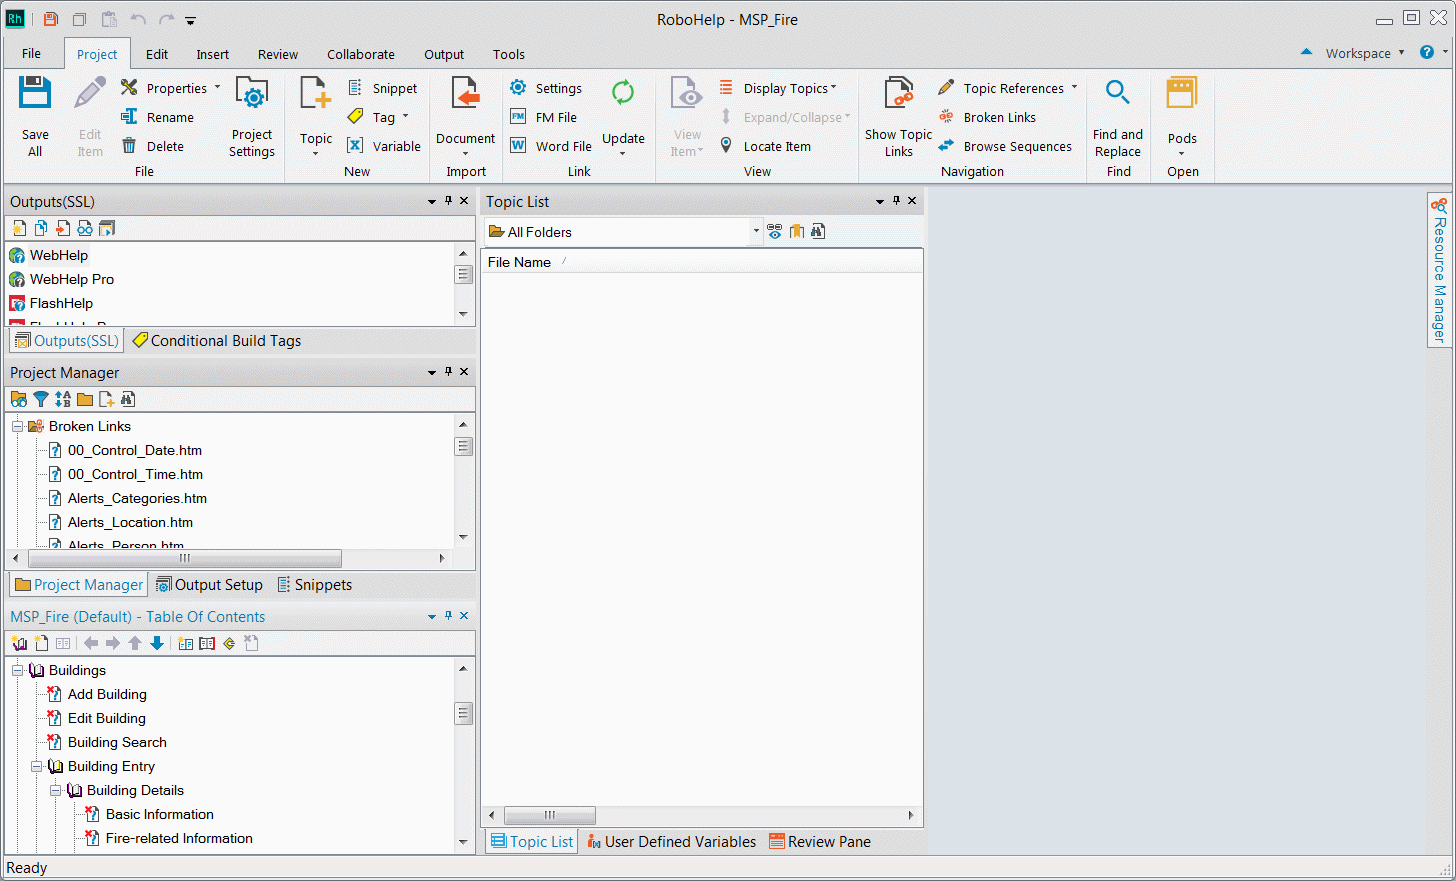Pin the Topic List pod
The height and width of the screenshot is (881, 1456).
896,200
